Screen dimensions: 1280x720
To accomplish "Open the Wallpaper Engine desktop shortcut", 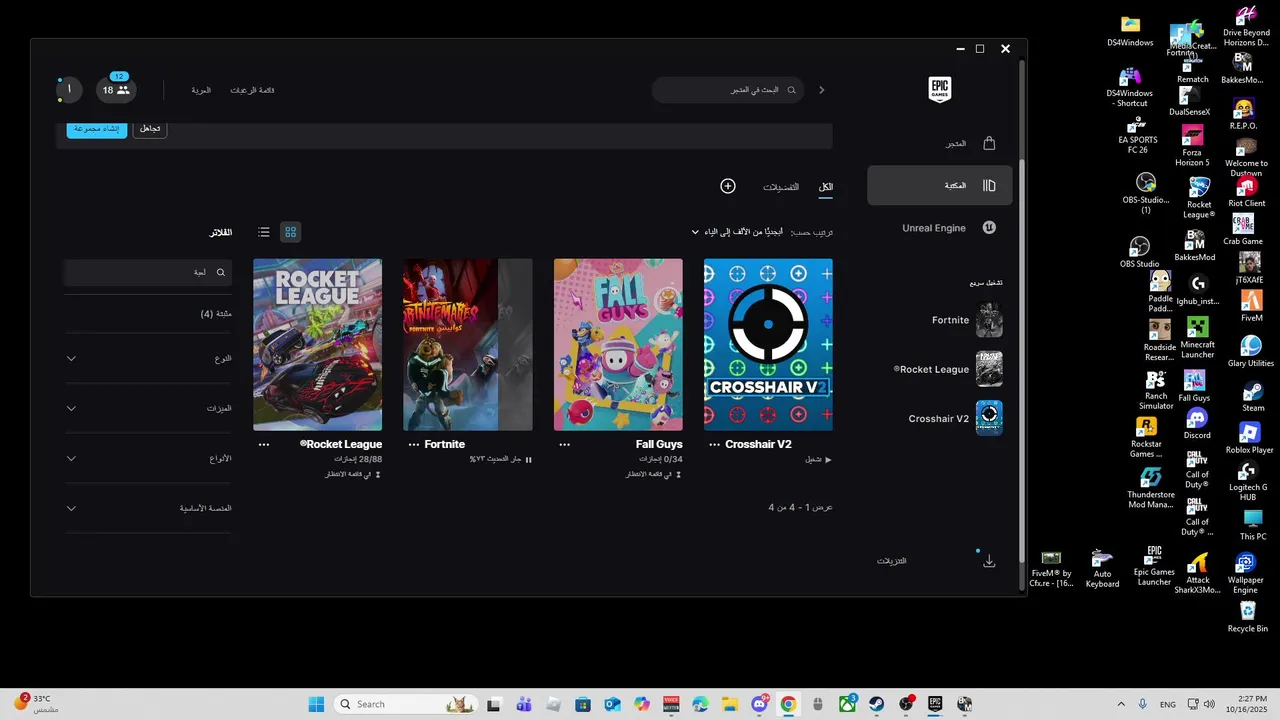I will pyautogui.click(x=1245, y=573).
